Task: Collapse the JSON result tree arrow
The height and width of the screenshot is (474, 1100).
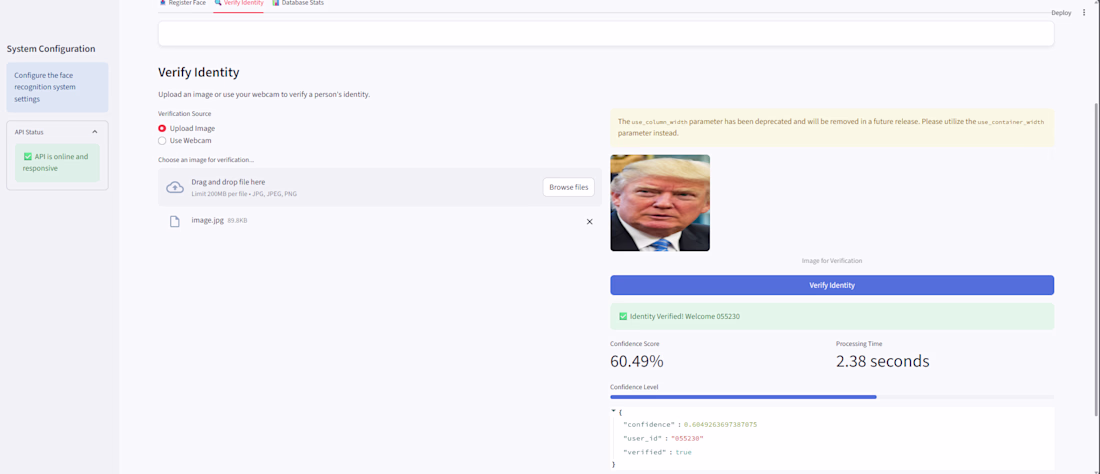Action: pyautogui.click(x=613, y=411)
